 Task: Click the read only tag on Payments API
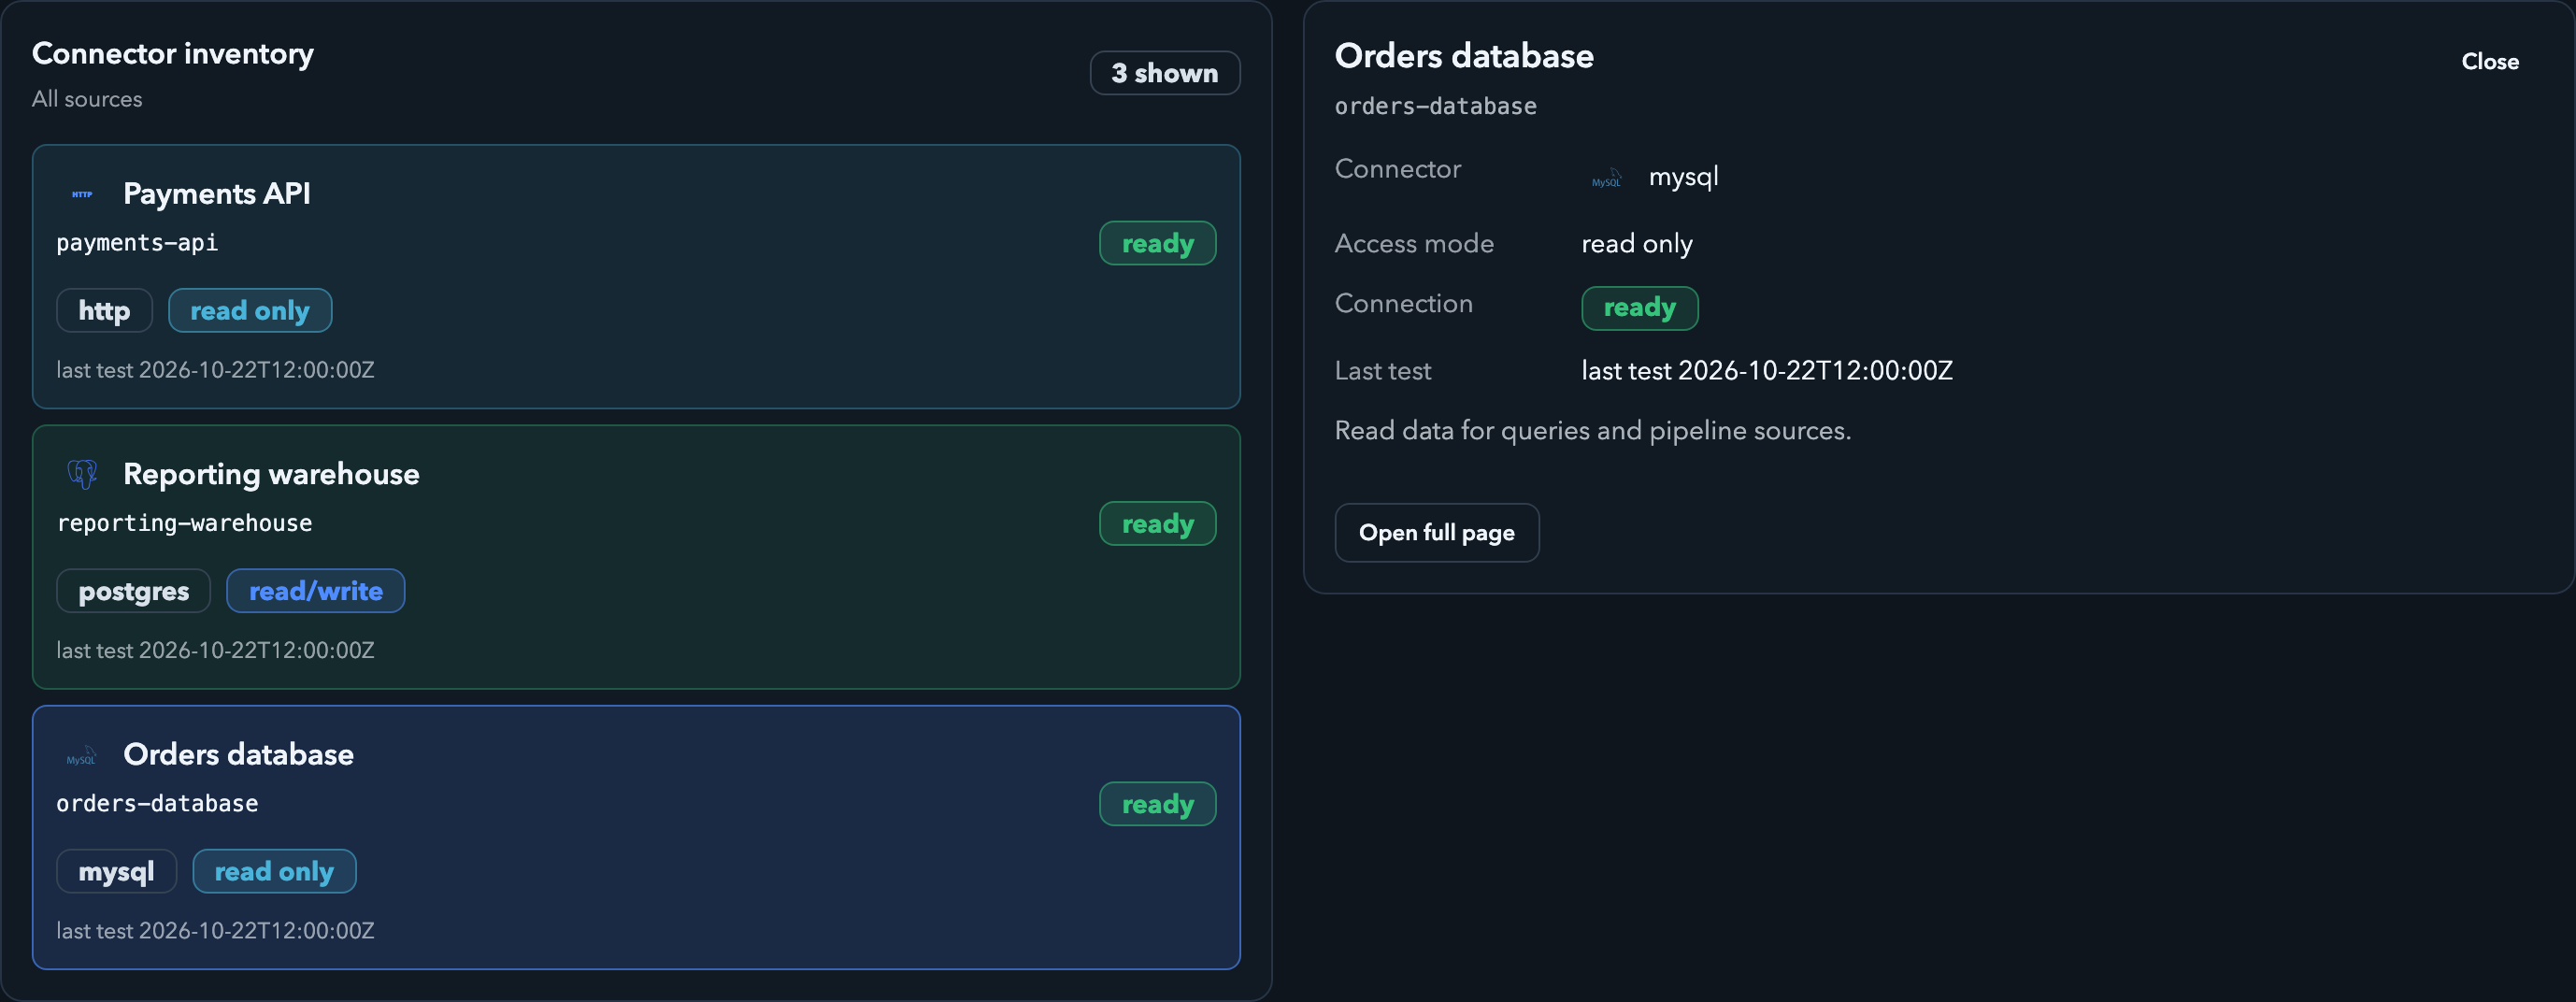(x=250, y=310)
